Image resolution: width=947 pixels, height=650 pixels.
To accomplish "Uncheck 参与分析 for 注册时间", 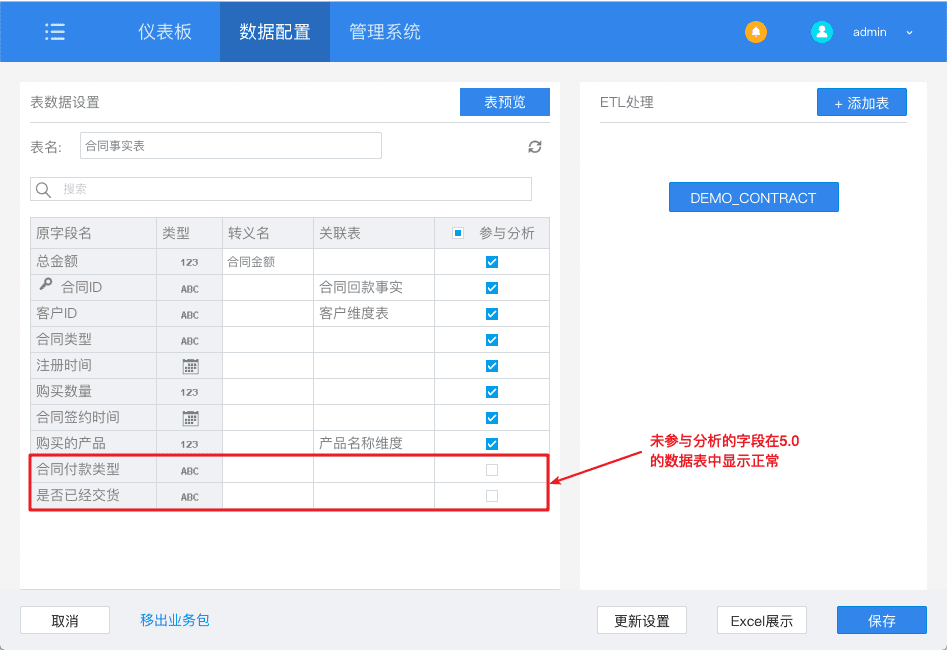I will (x=492, y=365).
